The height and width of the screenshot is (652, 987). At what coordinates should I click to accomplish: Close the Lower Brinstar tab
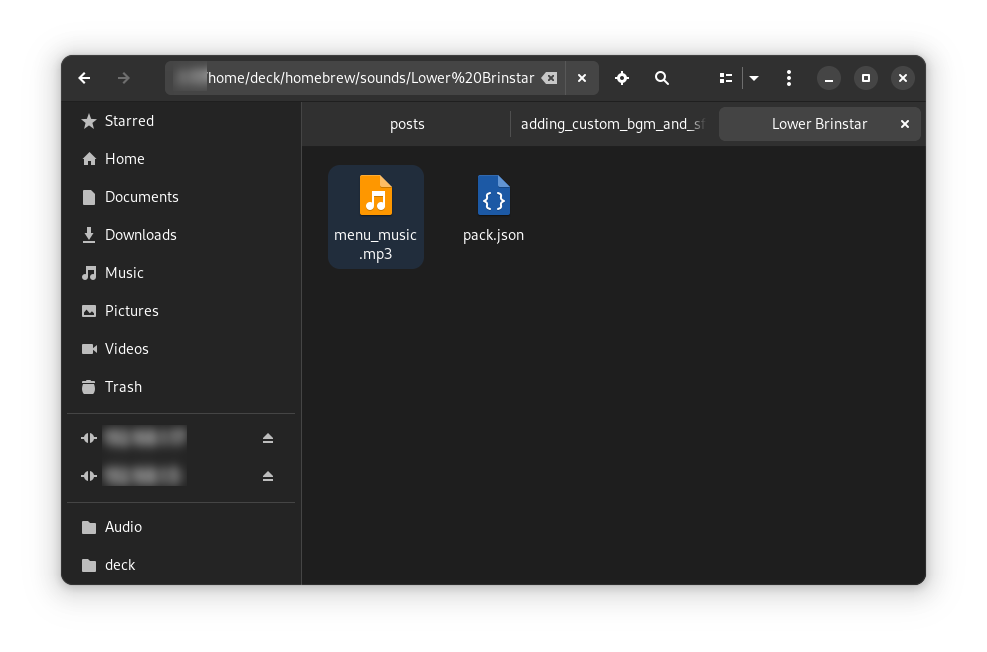(x=905, y=124)
